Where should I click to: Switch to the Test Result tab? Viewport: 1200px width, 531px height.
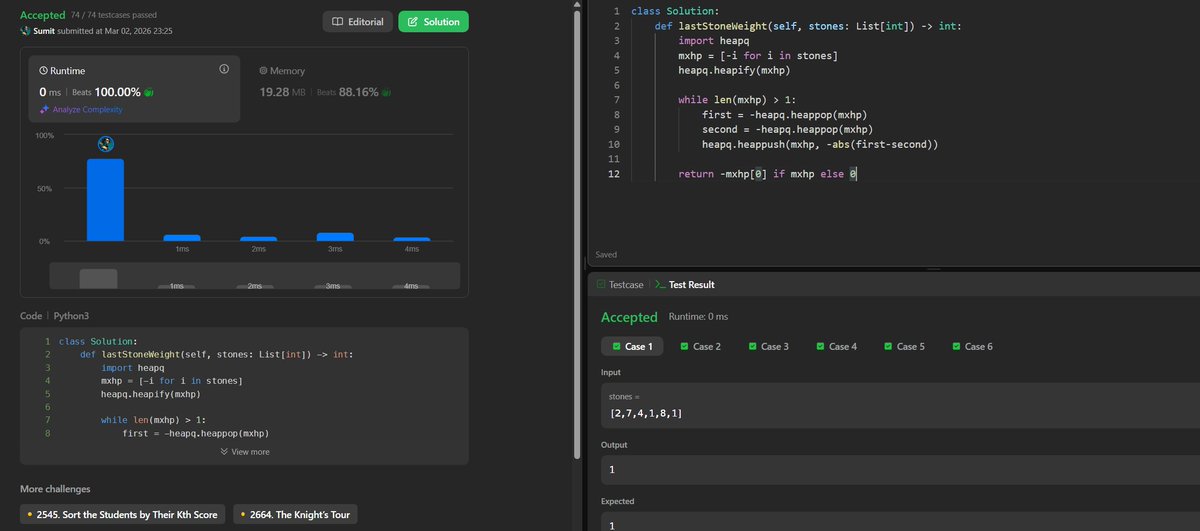tap(684, 285)
